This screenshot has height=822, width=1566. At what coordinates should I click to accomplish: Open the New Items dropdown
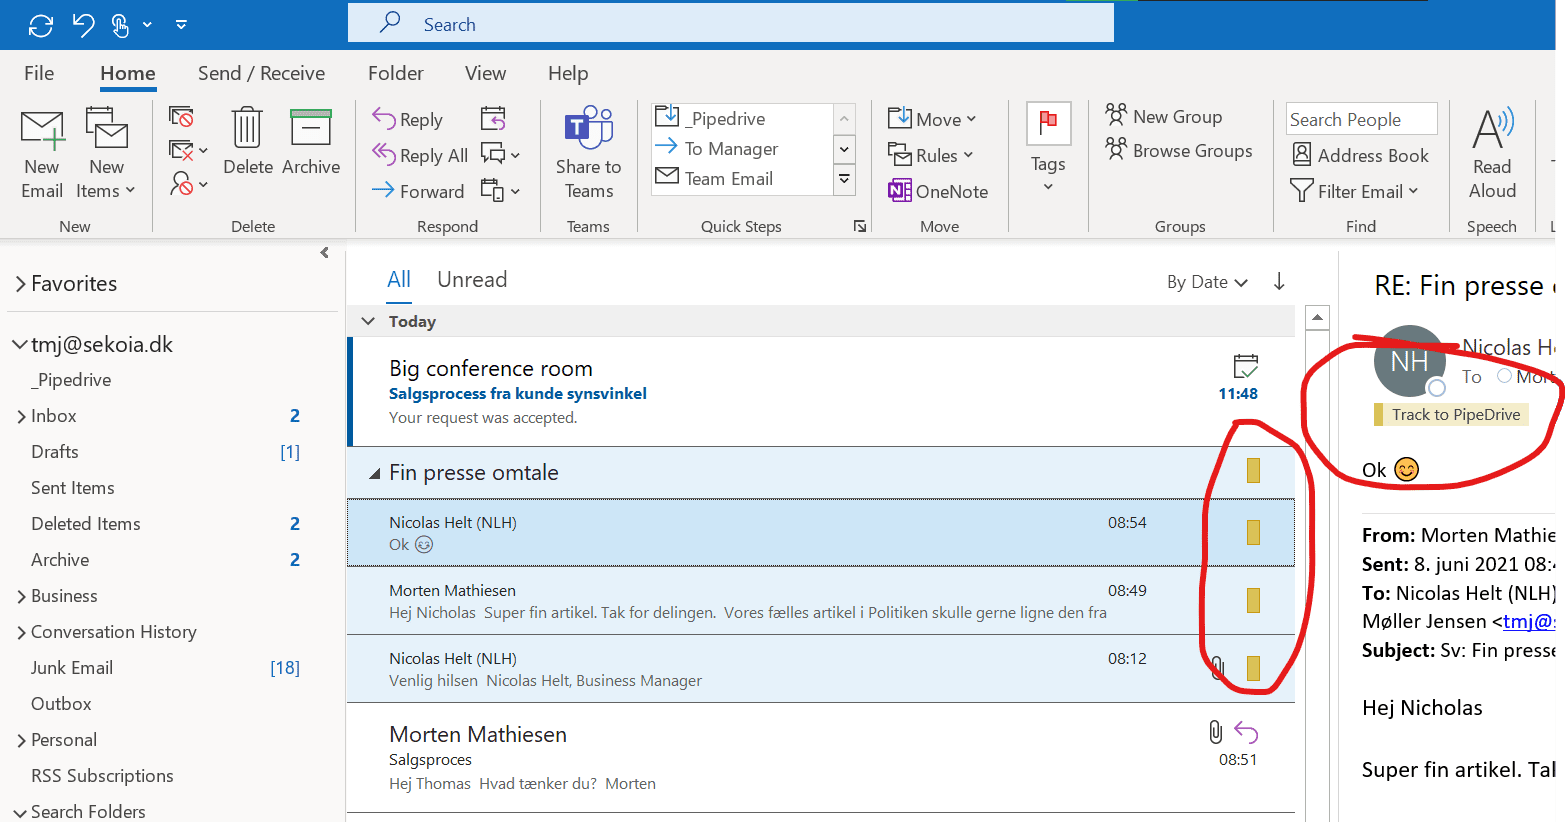[106, 154]
